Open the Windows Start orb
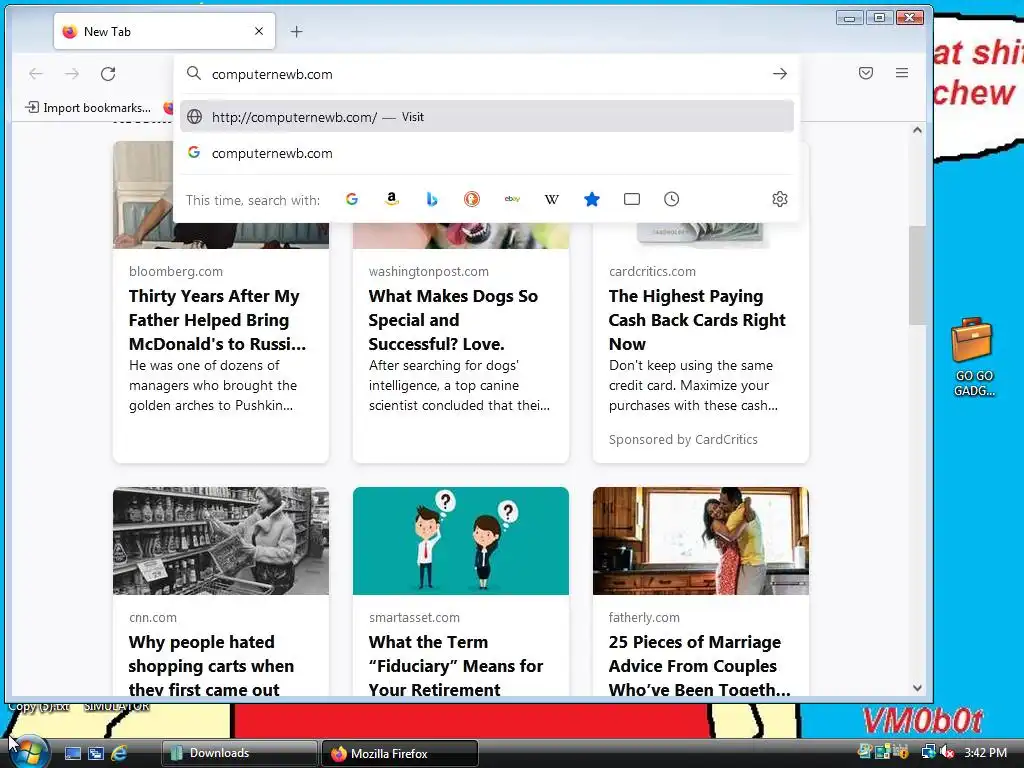 pos(27,751)
